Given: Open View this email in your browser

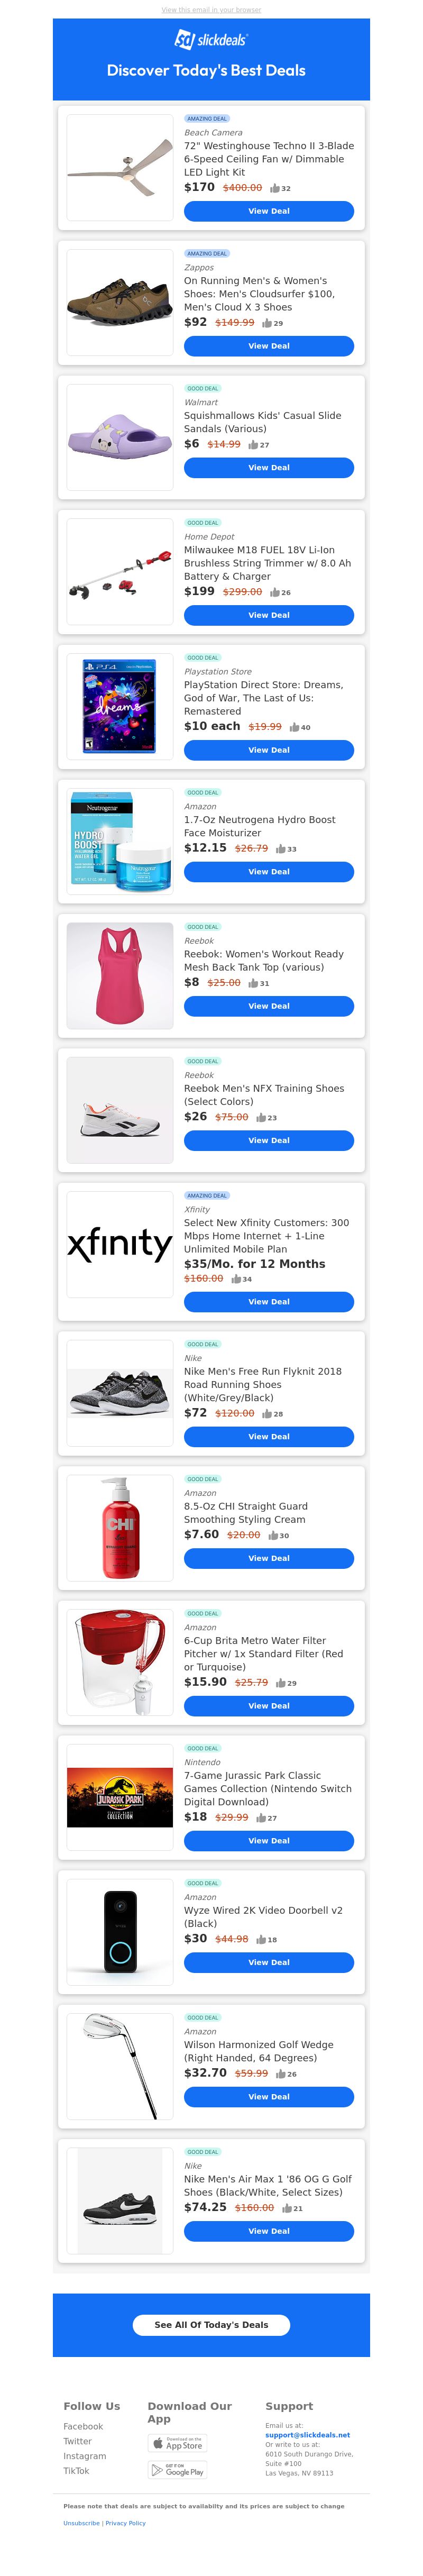Looking at the screenshot, I should point(211,10).
